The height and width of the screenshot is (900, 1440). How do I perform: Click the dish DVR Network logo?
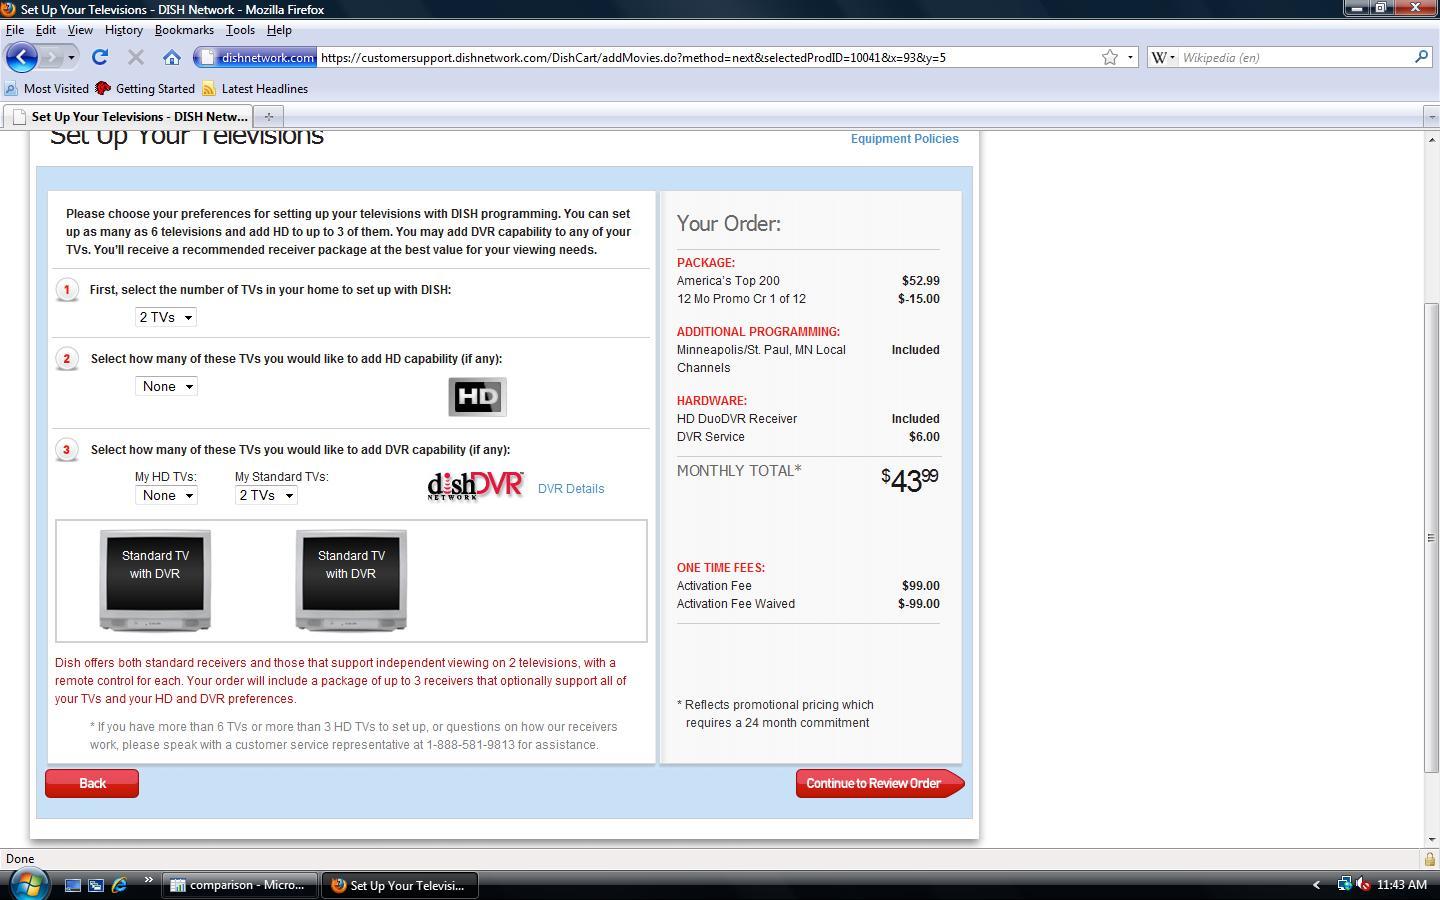[475, 486]
